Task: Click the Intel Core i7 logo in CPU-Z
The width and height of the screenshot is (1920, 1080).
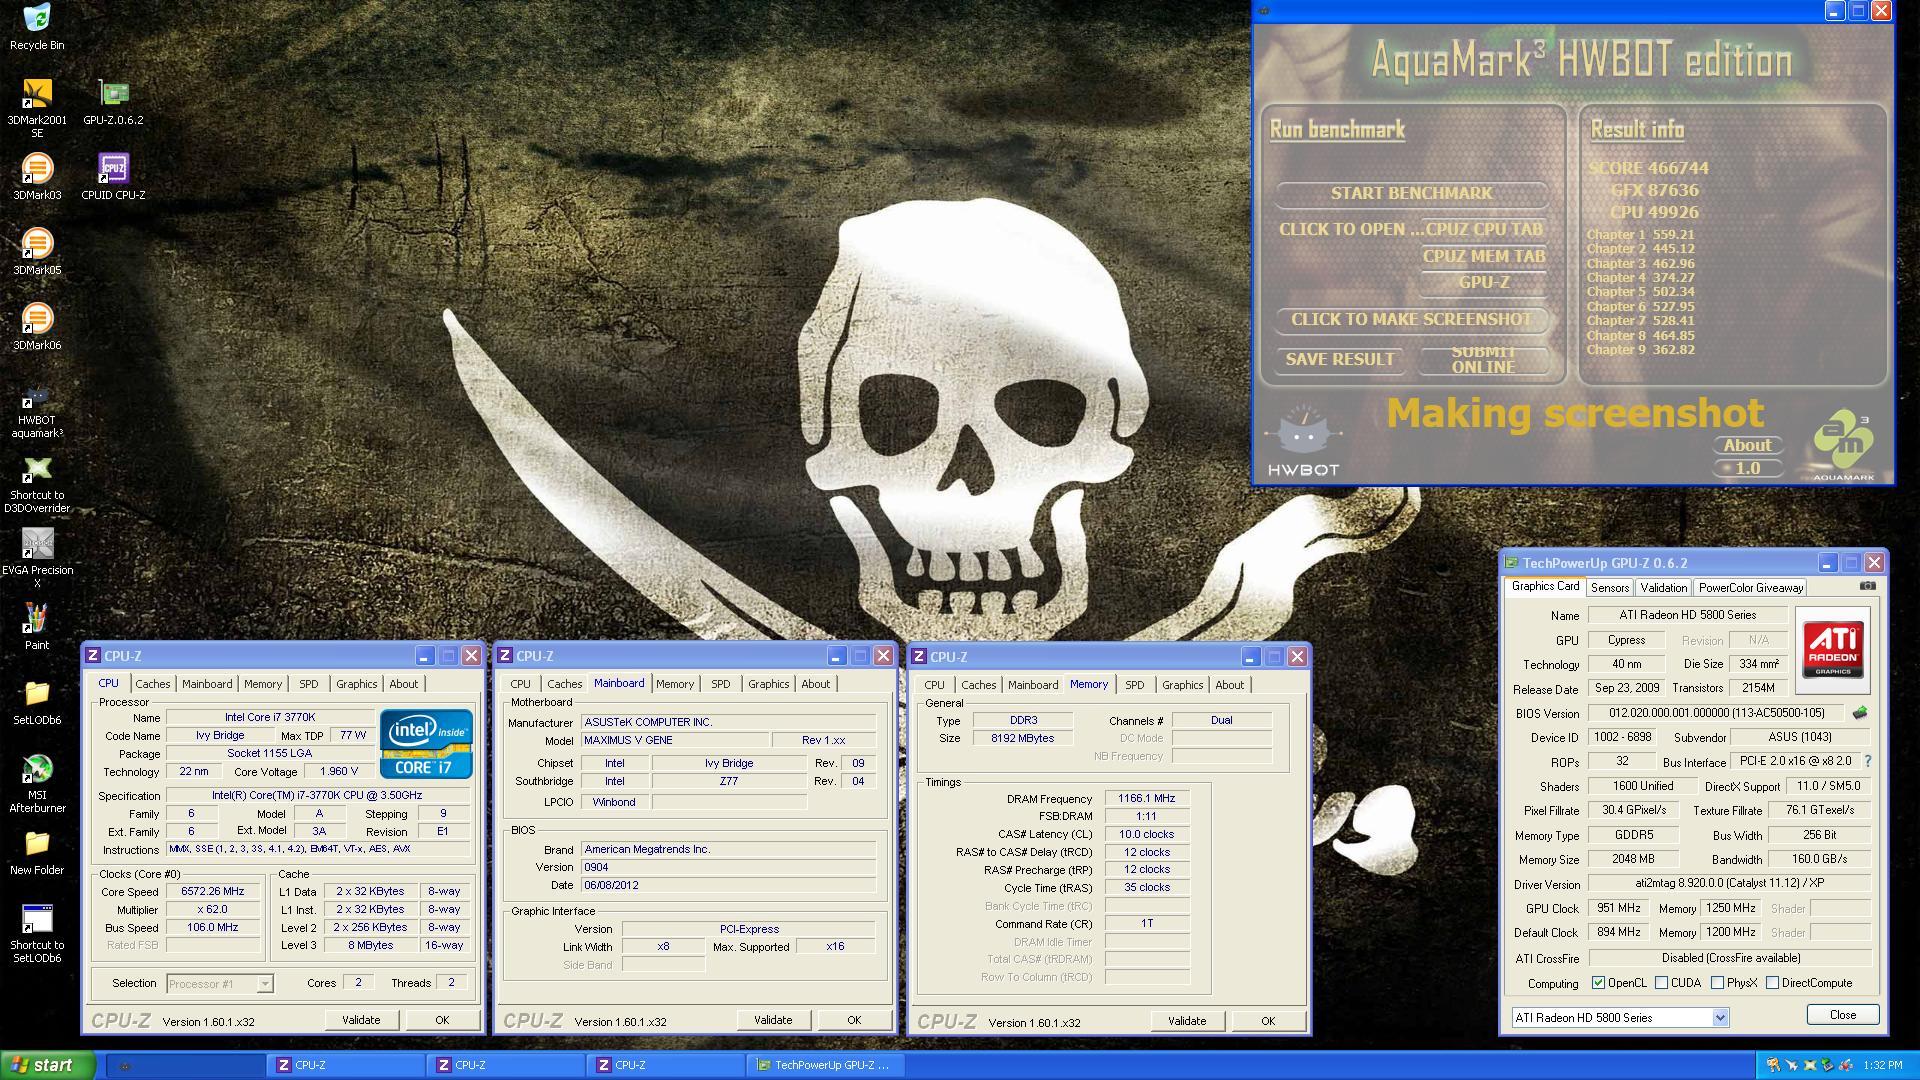Action: click(x=426, y=743)
